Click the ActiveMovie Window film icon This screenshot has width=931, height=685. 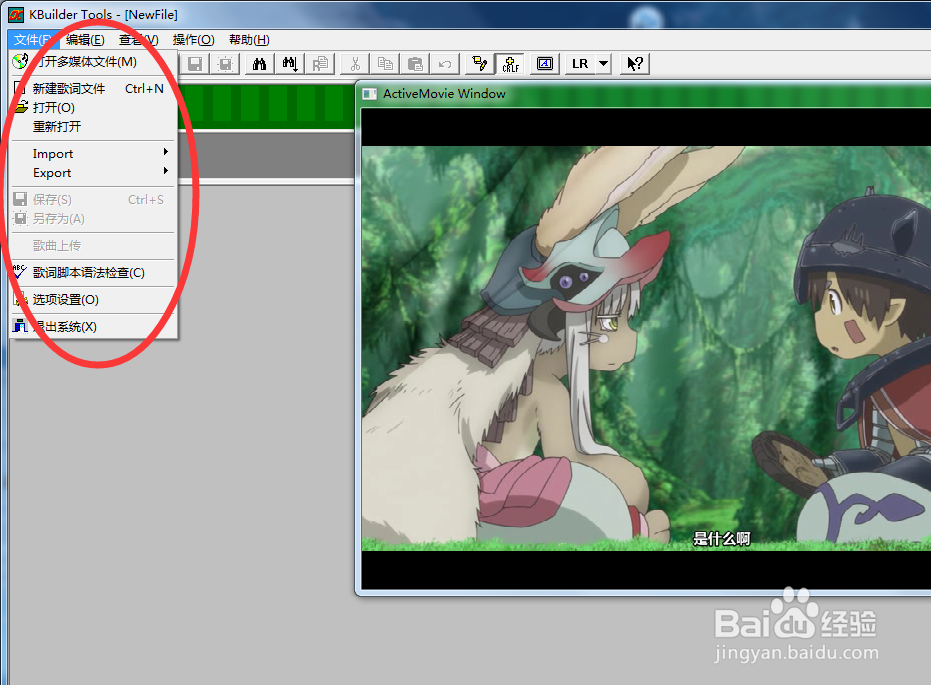(x=370, y=94)
